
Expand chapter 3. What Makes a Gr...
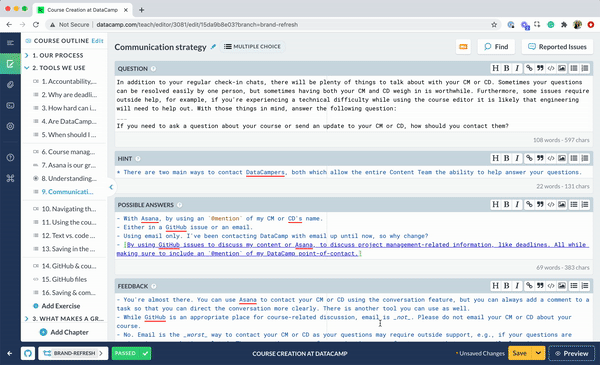[x=27, y=318]
